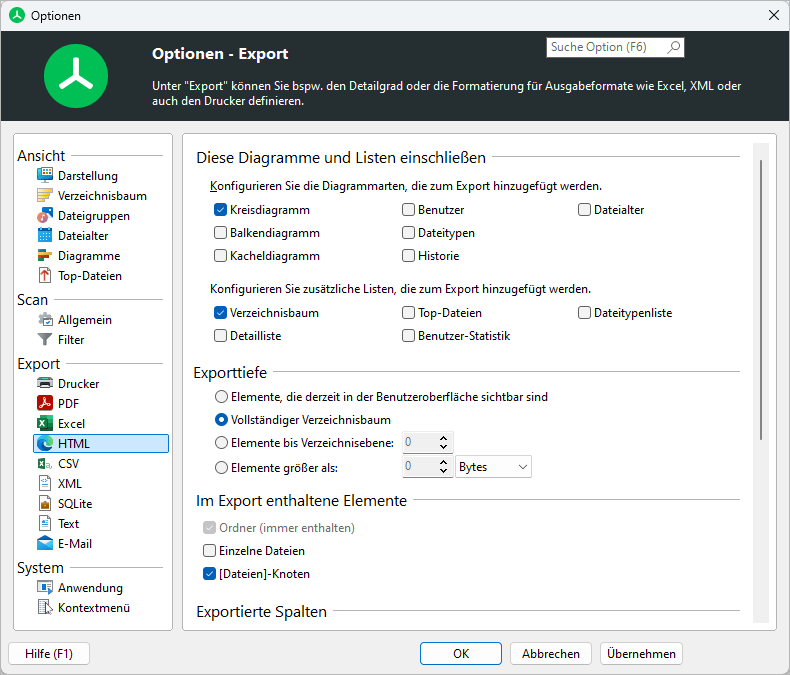Click the search magnifier icon
790x675 pixels.
click(674, 47)
